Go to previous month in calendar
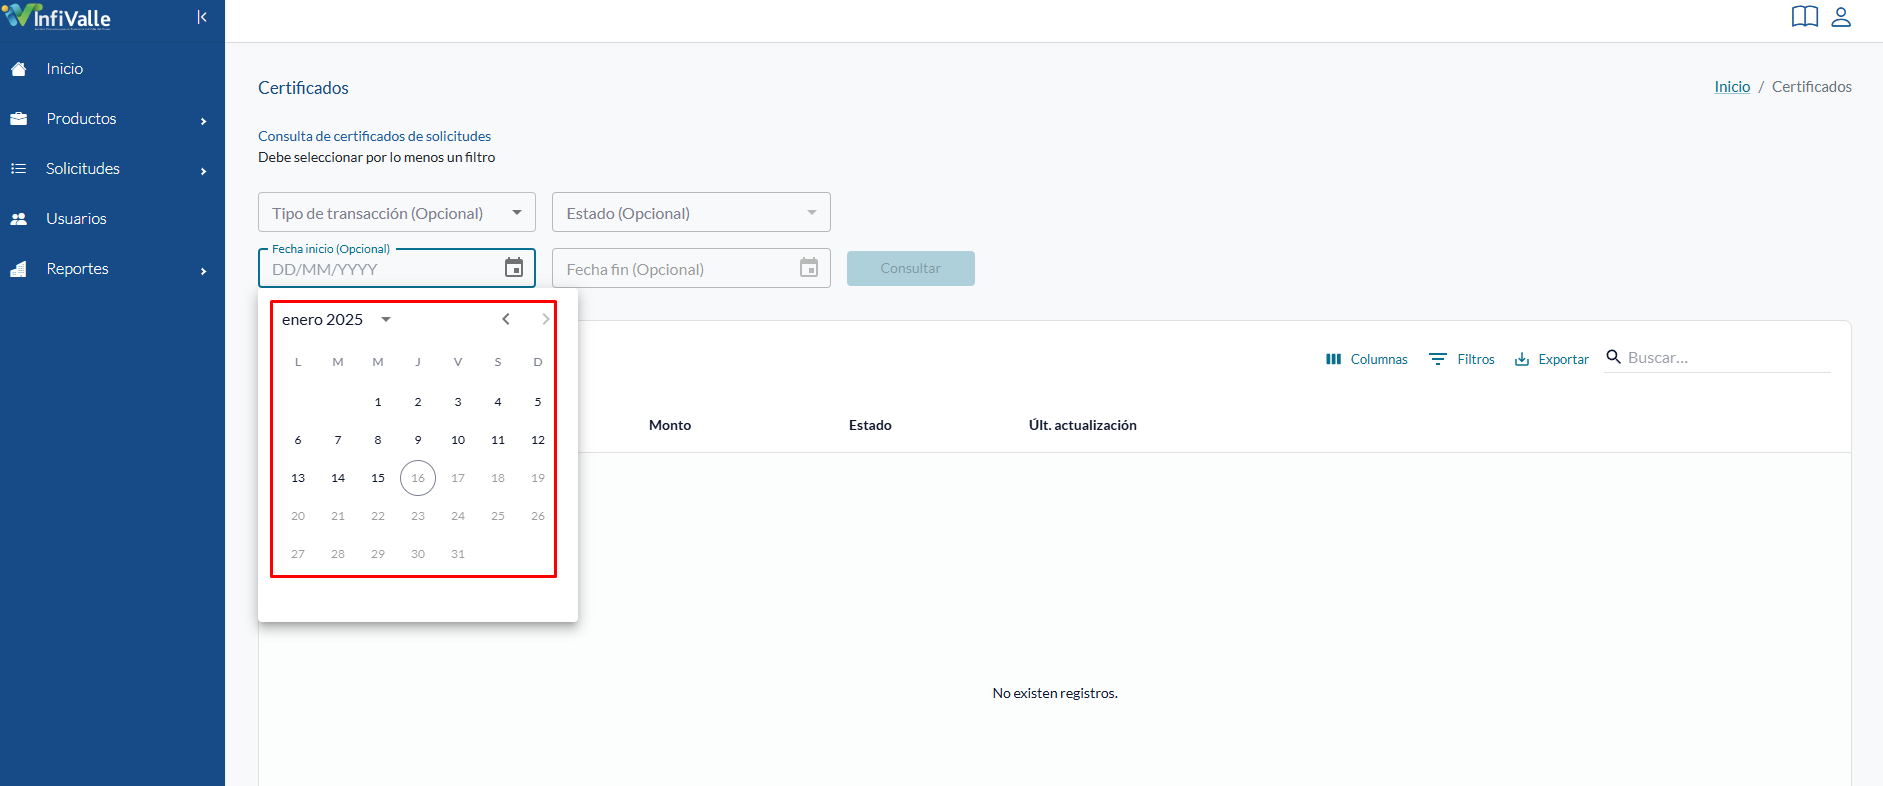This screenshot has width=1883, height=786. click(506, 319)
